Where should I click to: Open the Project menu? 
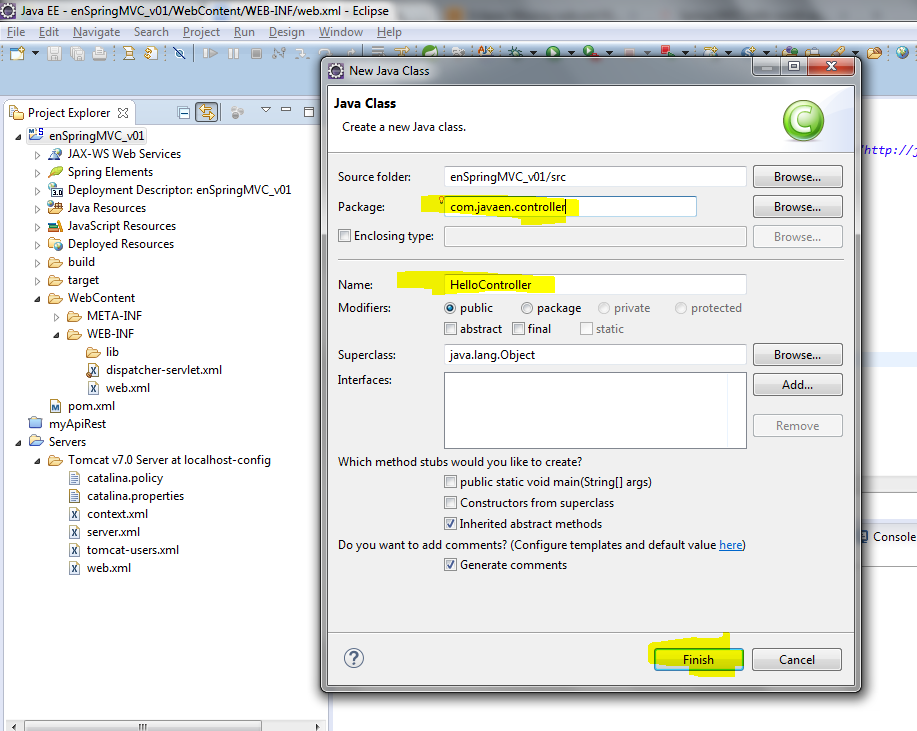[201, 32]
